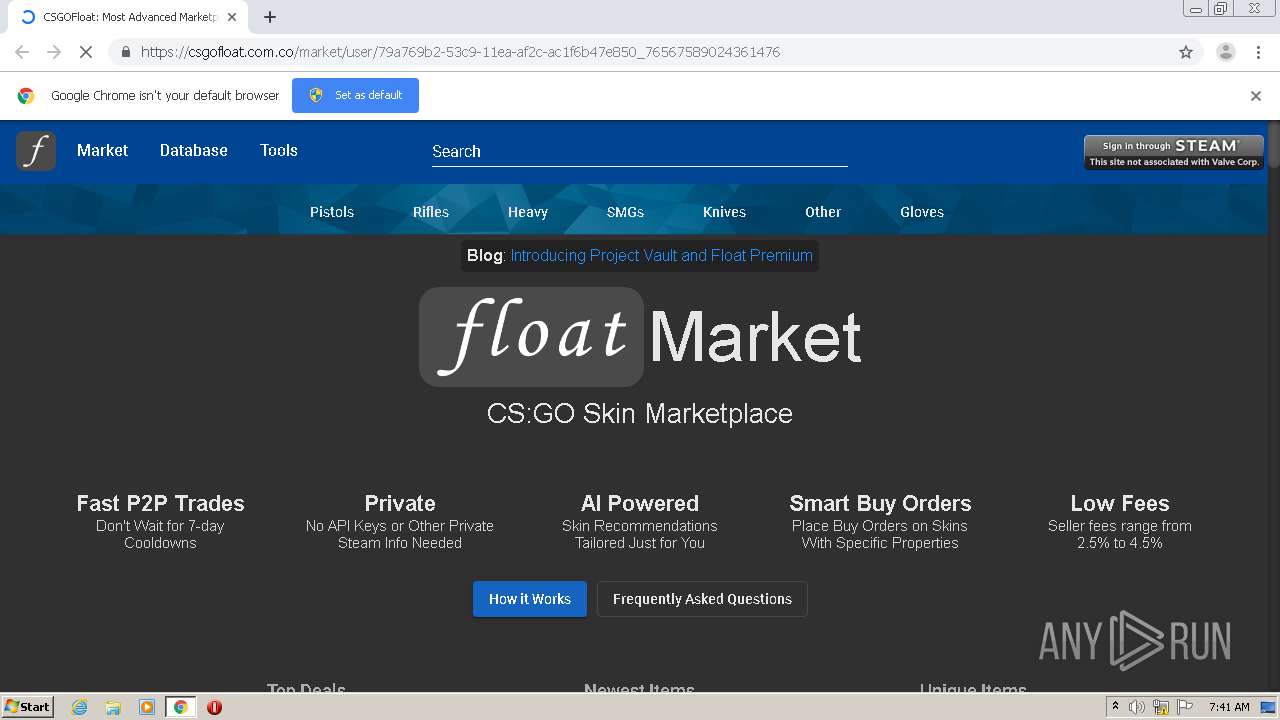Open the Windows Start menu

(x=27, y=707)
